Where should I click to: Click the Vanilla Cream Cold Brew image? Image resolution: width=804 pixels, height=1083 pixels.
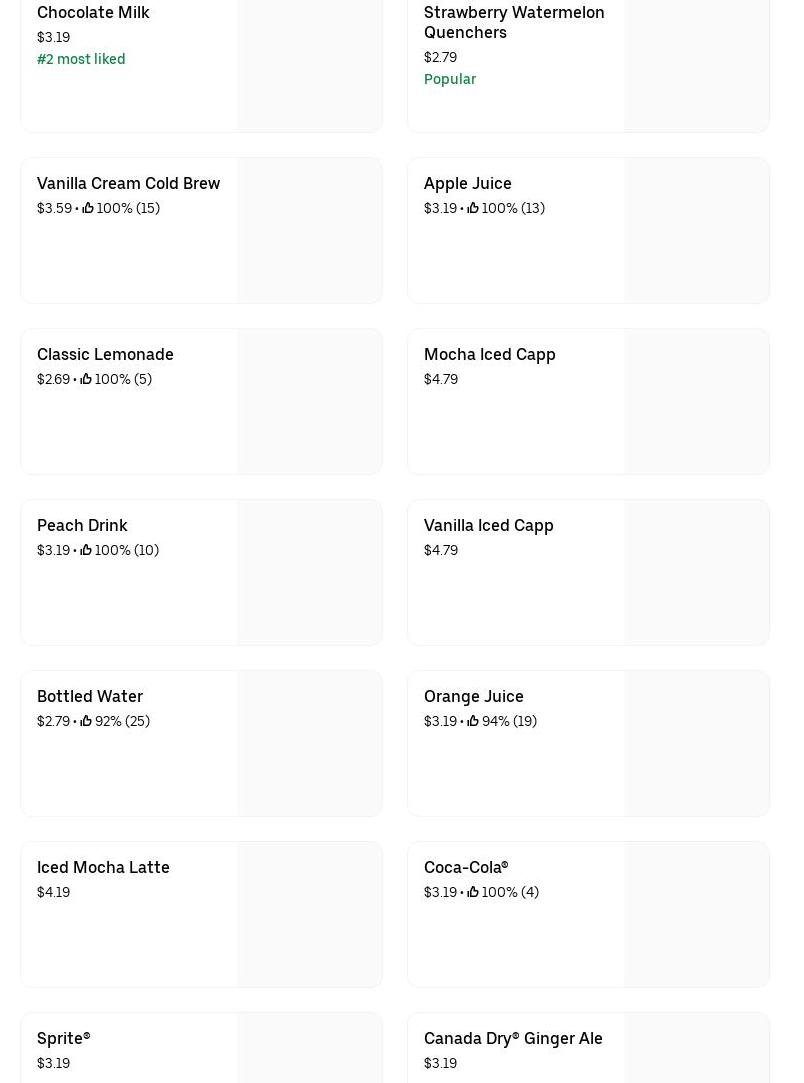click(x=310, y=231)
